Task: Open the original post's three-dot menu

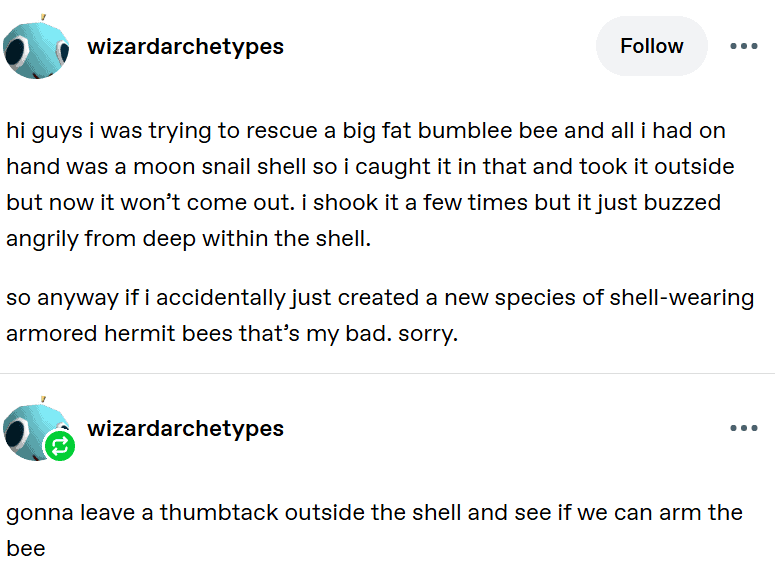Action: 744,46
